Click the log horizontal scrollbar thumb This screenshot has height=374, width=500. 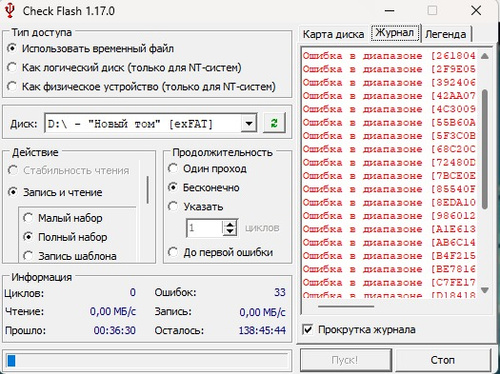coord(346,306)
